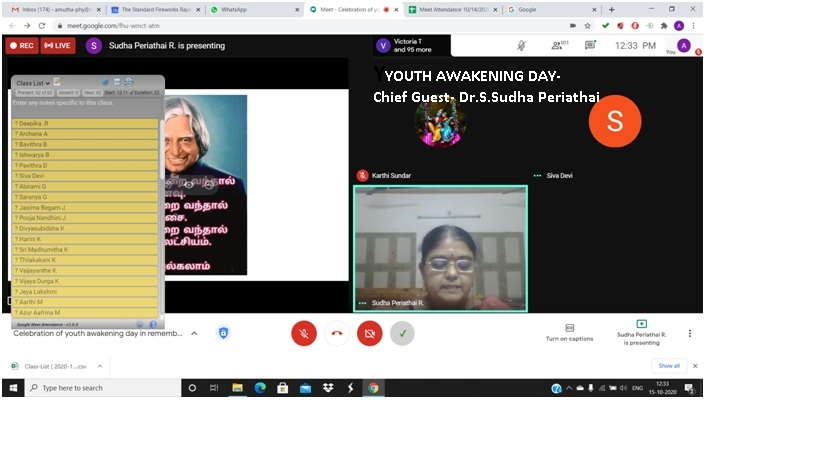
Task: Select 'Vijaya Durga K' in class list
Action: tap(85, 281)
